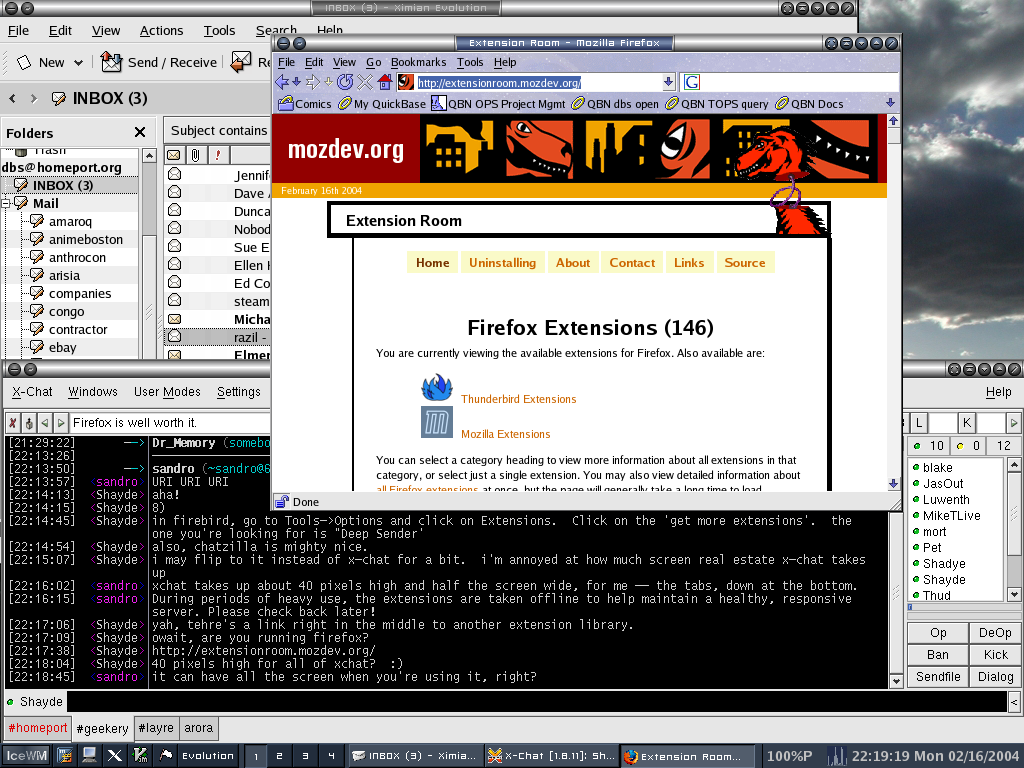Close X-Chat tab with the red X

(12, 423)
